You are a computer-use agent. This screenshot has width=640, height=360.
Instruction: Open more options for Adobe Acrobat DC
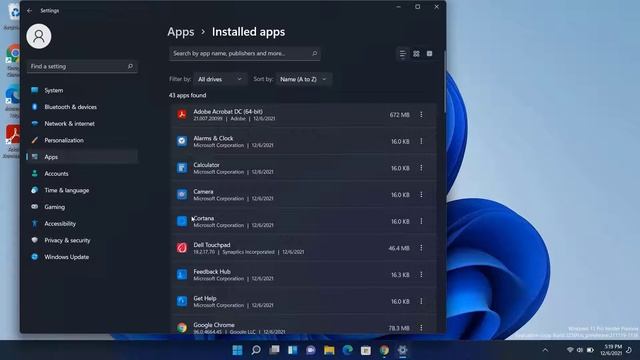click(x=421, y=115)
